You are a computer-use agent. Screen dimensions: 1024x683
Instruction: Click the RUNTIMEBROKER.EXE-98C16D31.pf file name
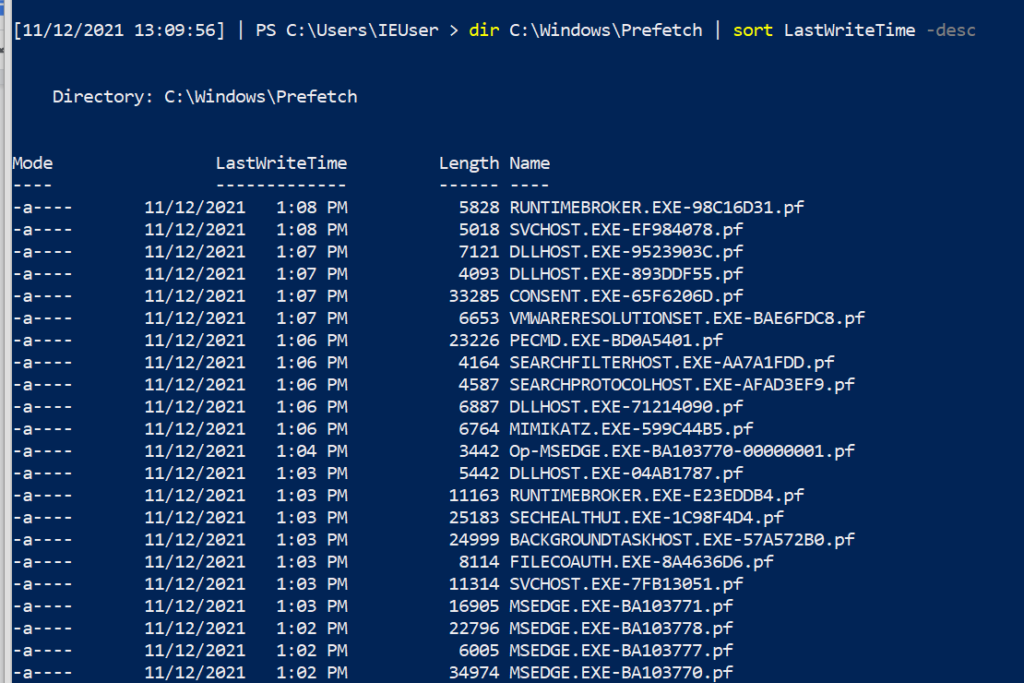(657, 207)
